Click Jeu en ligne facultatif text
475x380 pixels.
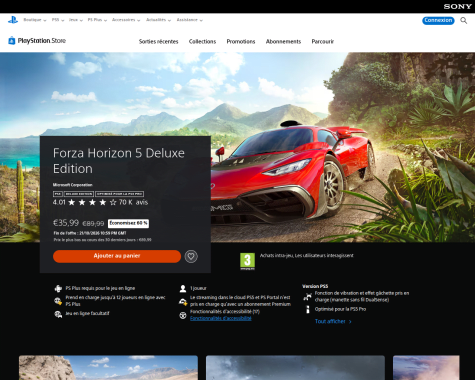click(x=87, y=313)
